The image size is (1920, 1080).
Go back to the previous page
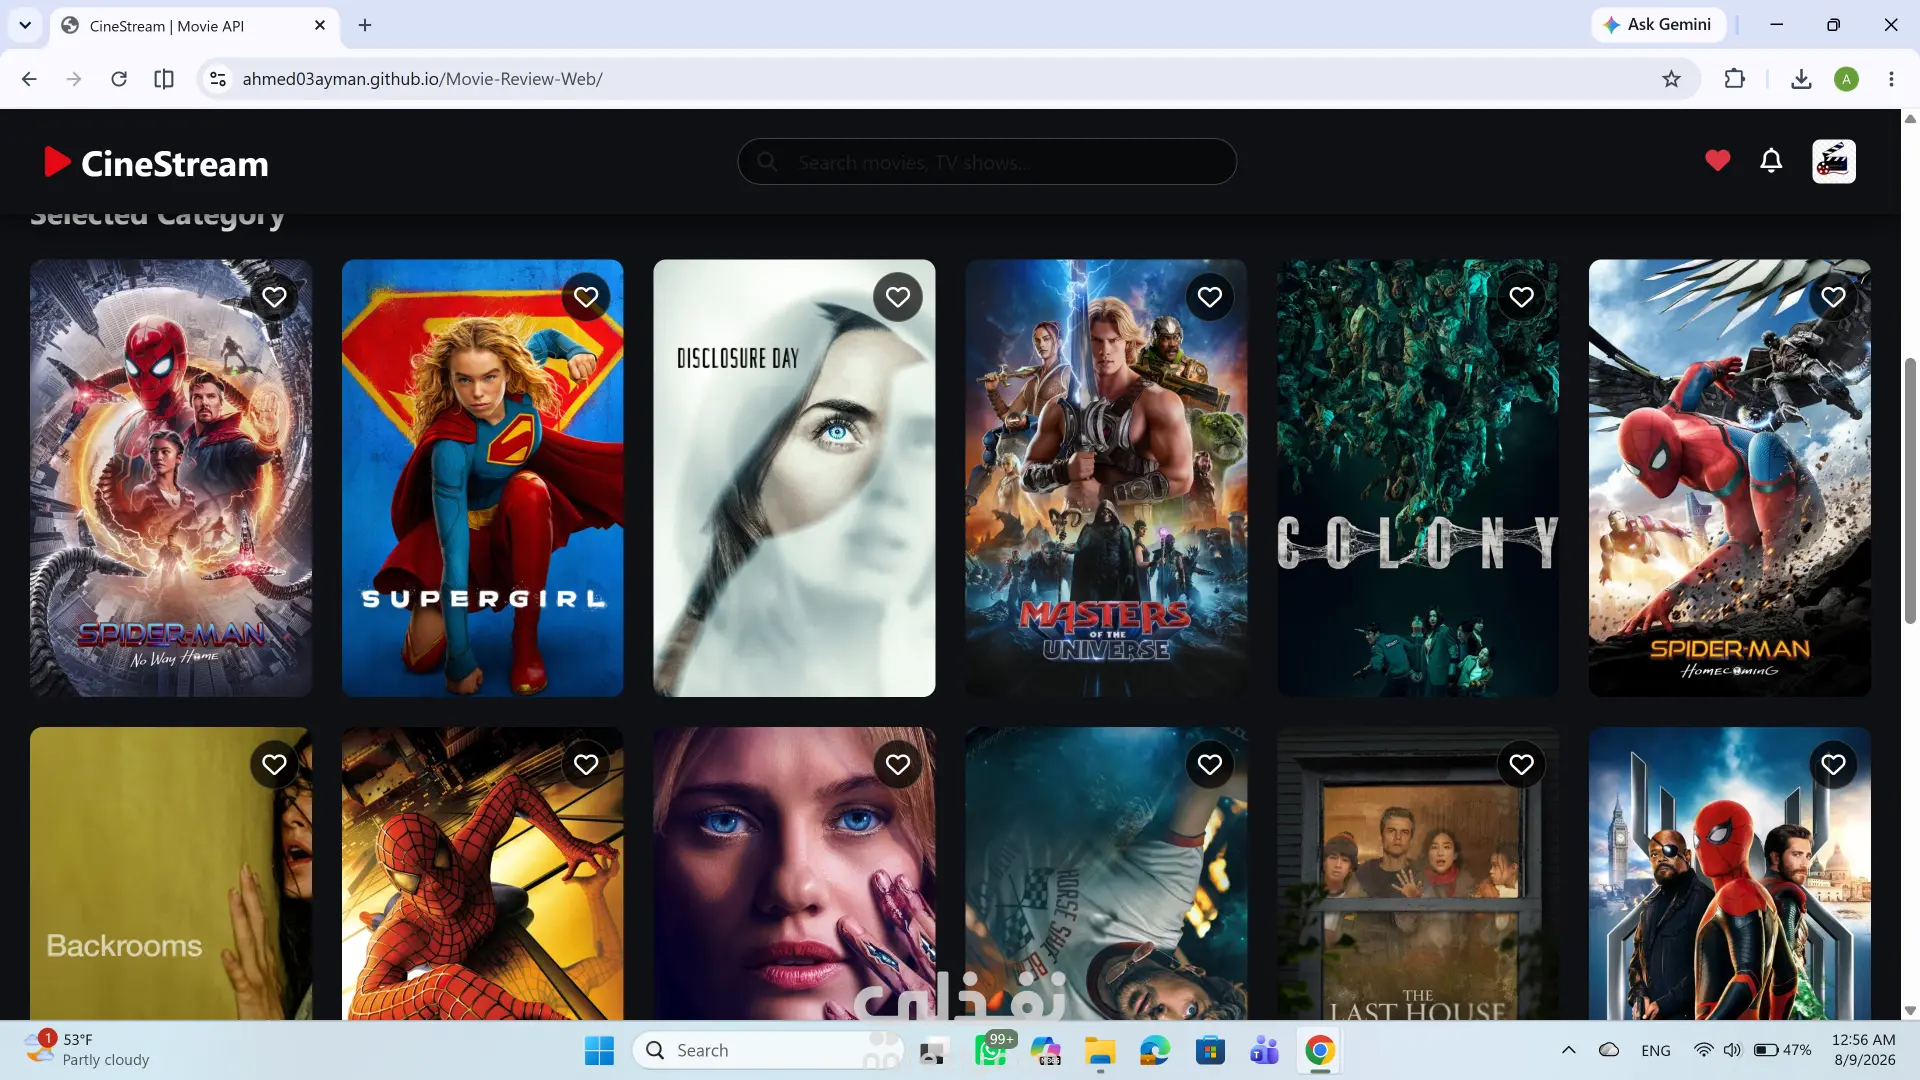coord(29,79)
